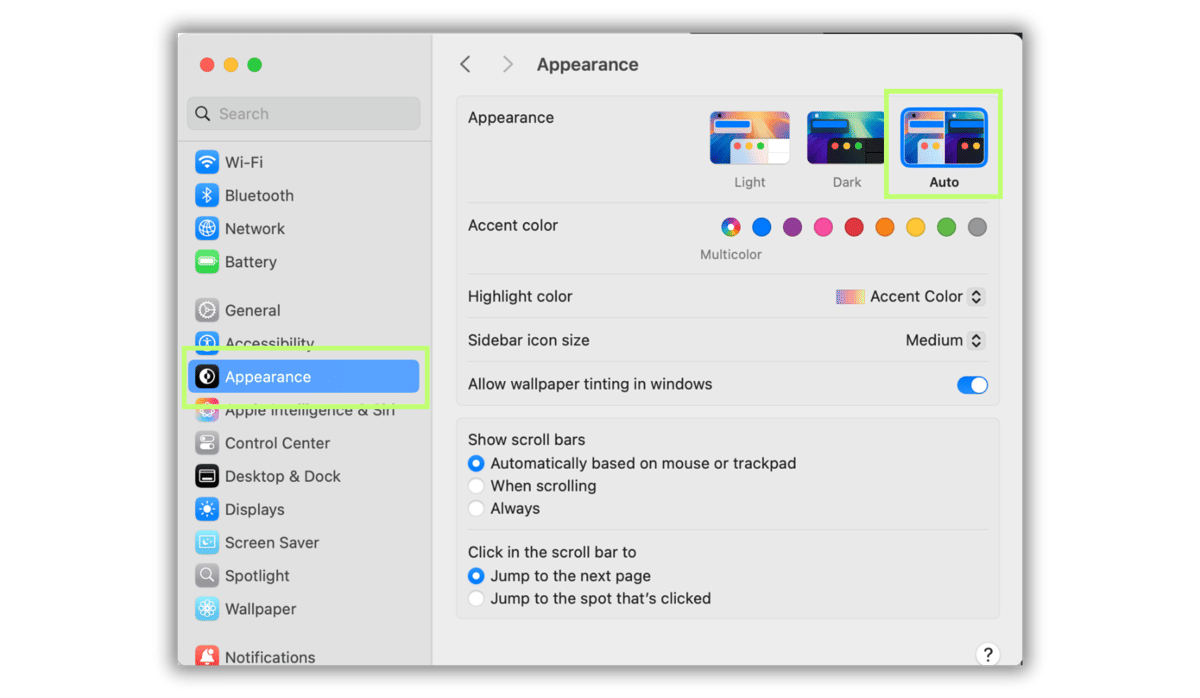The width and height of the screenshot is (1200, 698).
Task: Click the Screen Saver icon
Action: click(207, 542)
